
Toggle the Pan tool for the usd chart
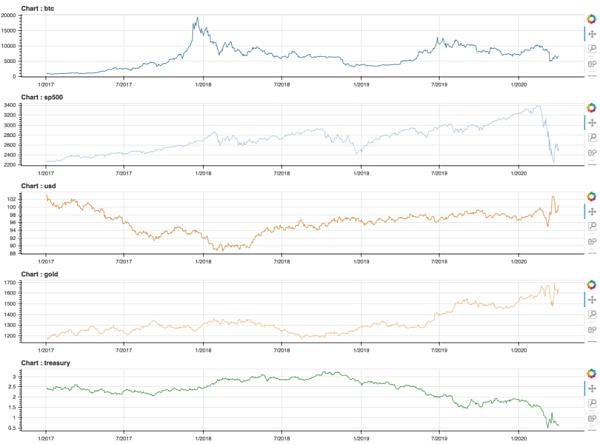click(x=591, y=212)
